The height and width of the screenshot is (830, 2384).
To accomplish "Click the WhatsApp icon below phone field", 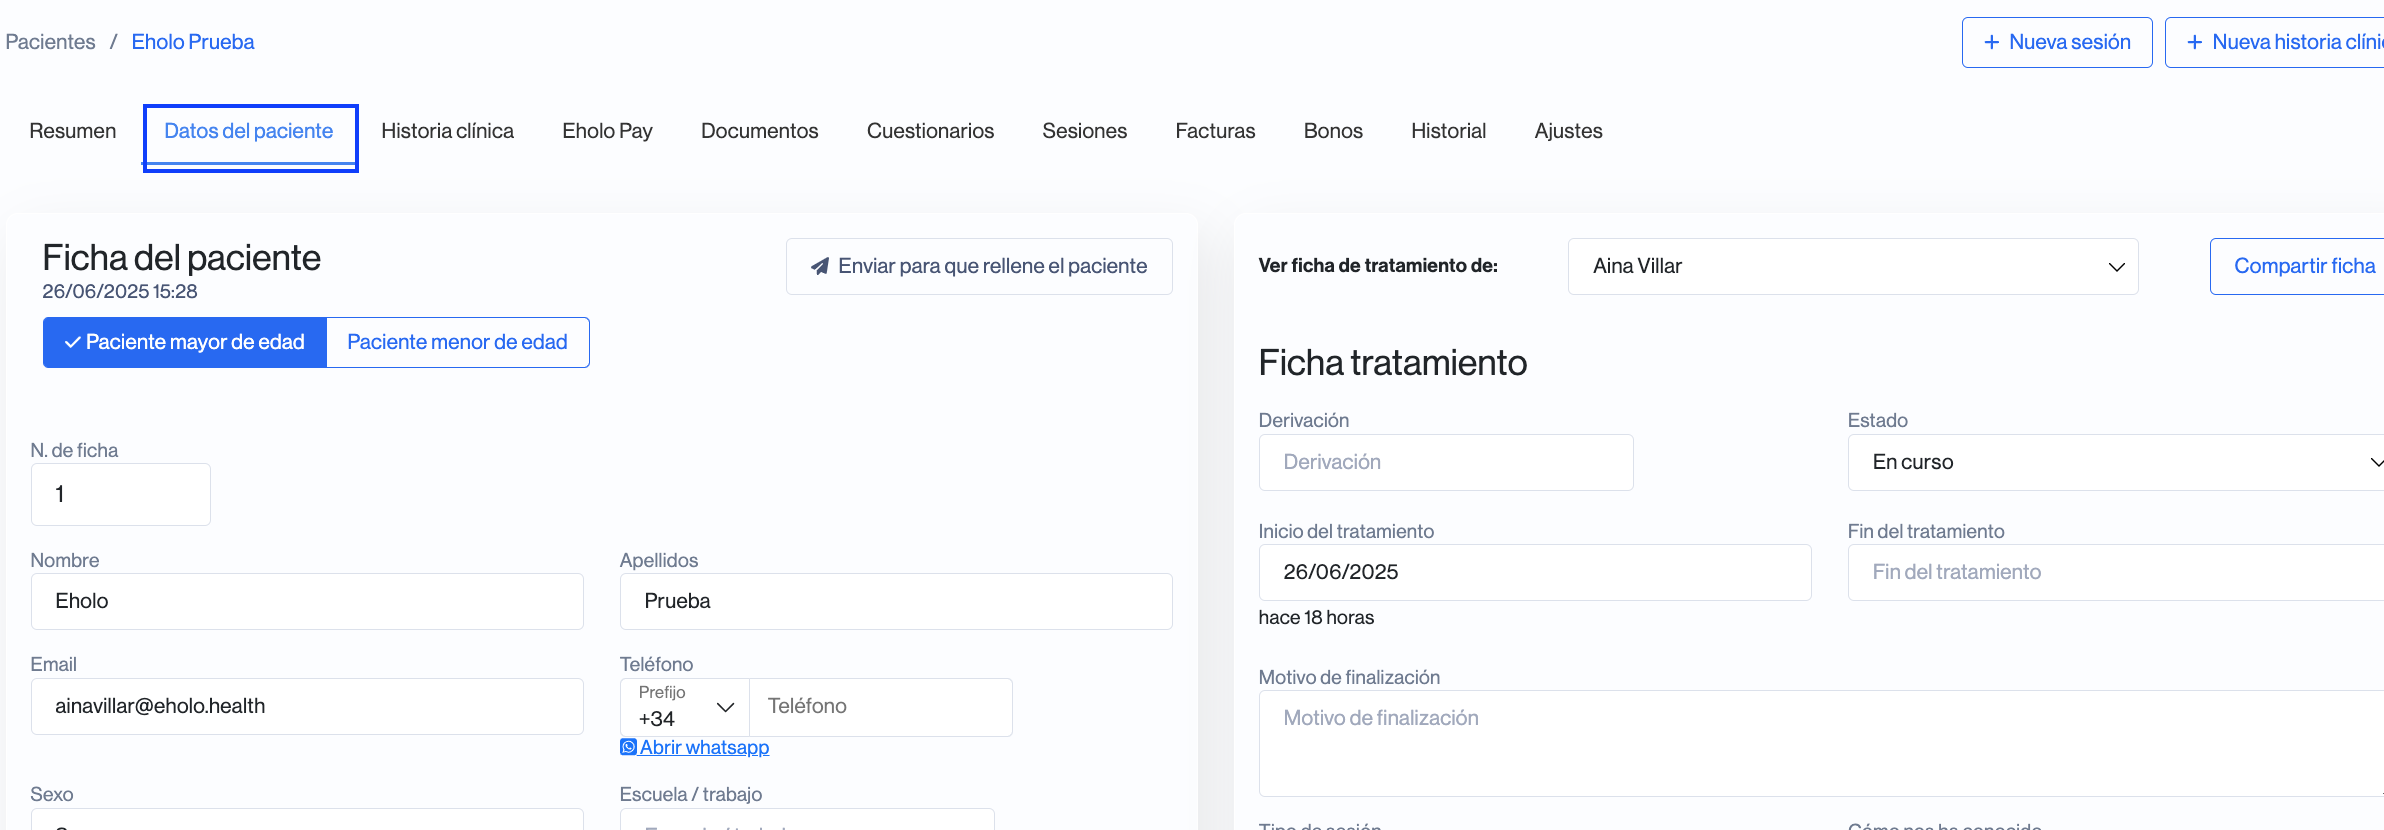I will click(628, 747).
